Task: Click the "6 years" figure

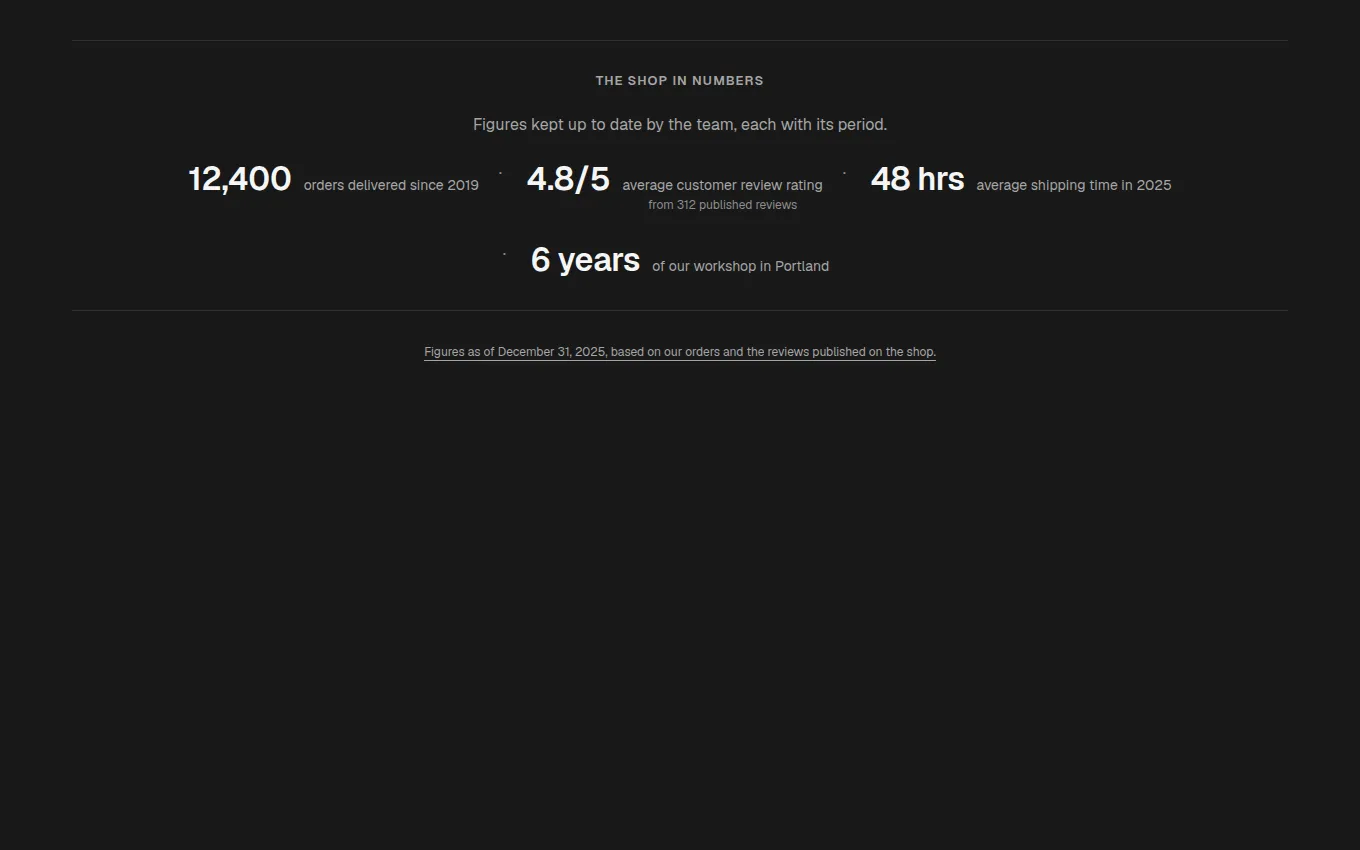Action: 585,260
